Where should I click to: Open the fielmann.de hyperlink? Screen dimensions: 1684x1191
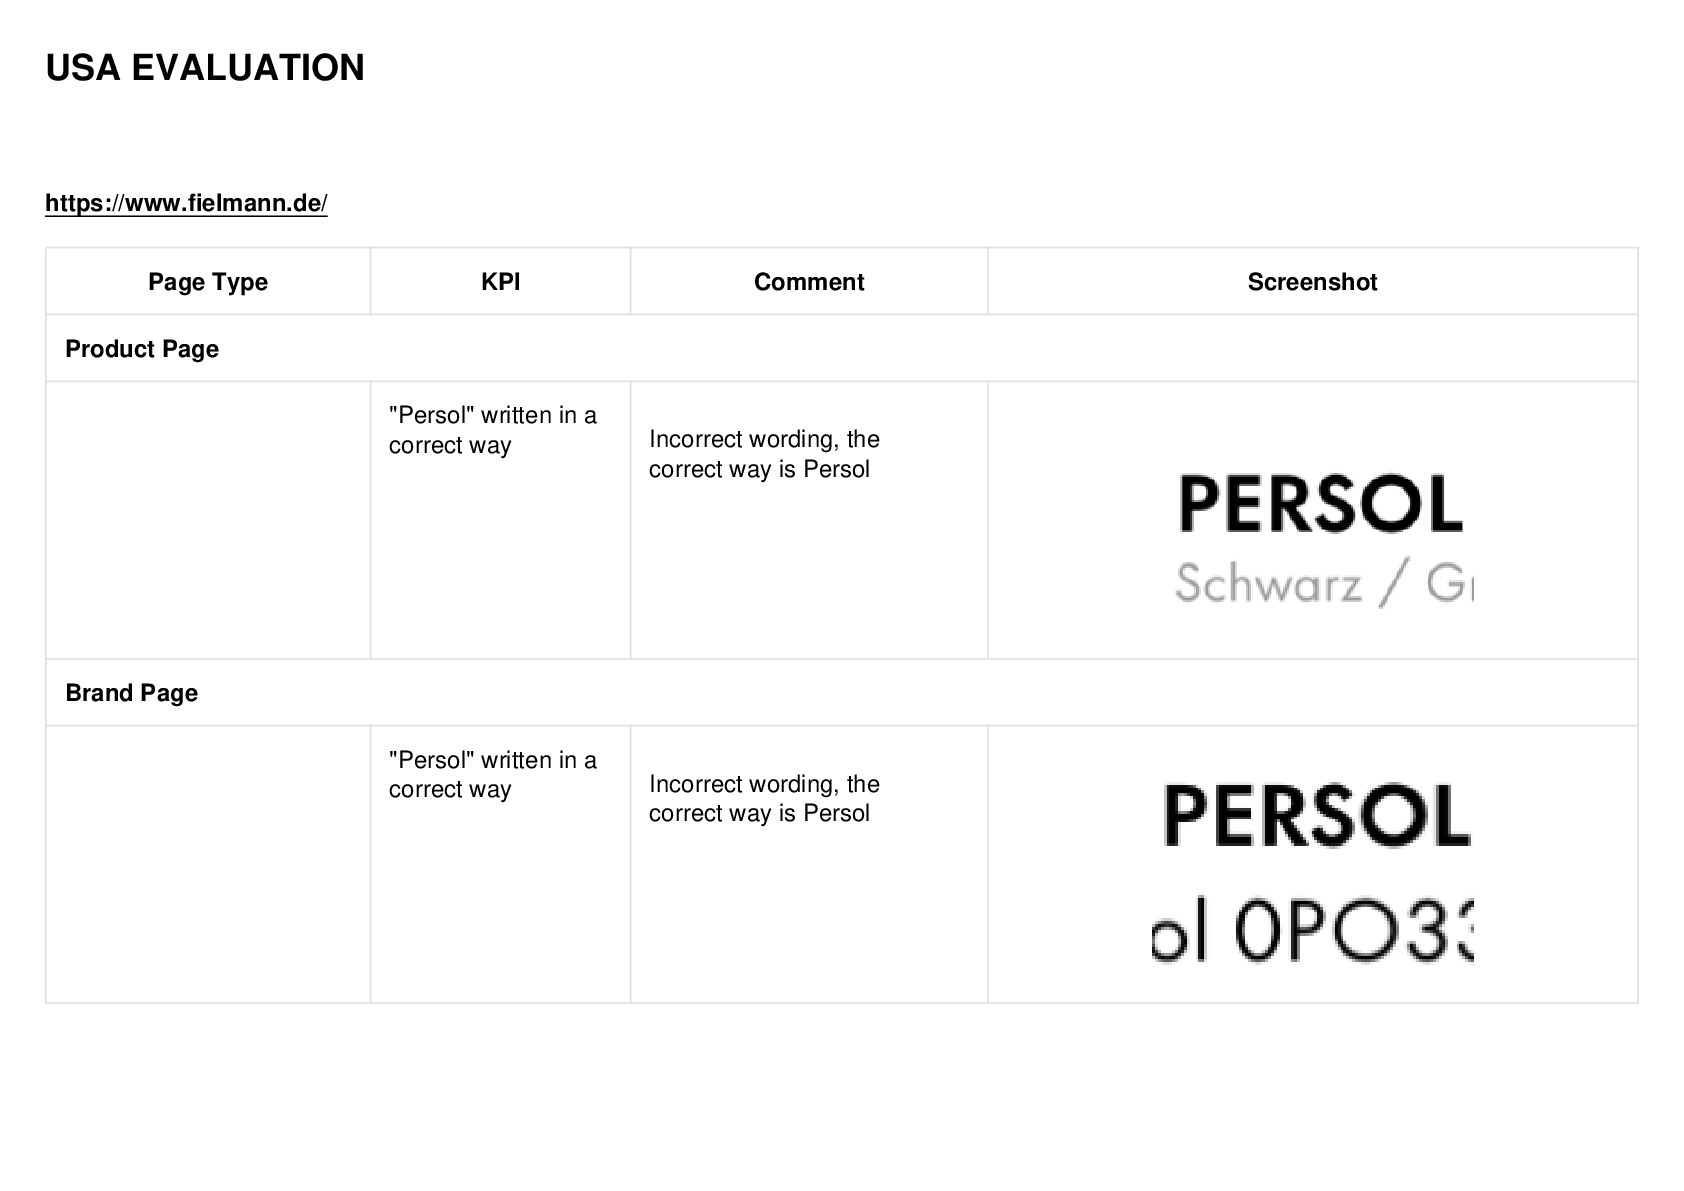click(186, 203)
